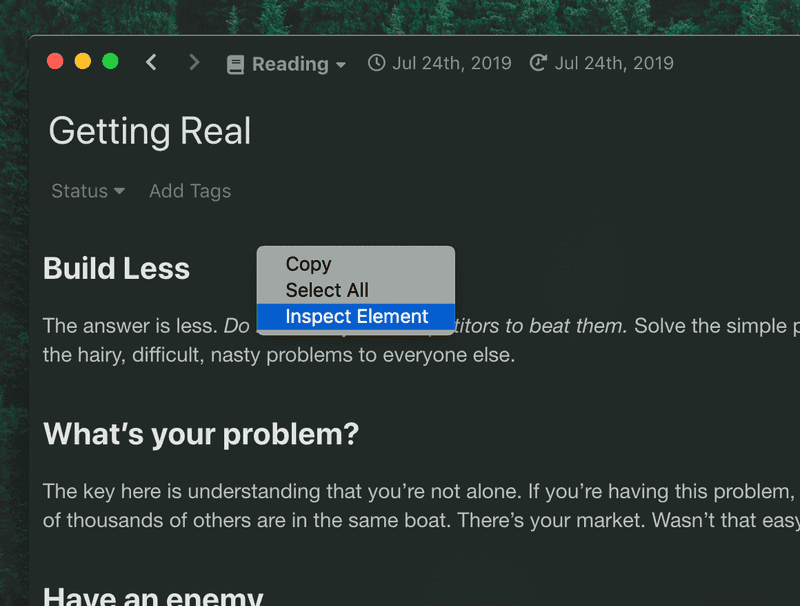Click the clock icon next to the creation date

tap(376, 62)
